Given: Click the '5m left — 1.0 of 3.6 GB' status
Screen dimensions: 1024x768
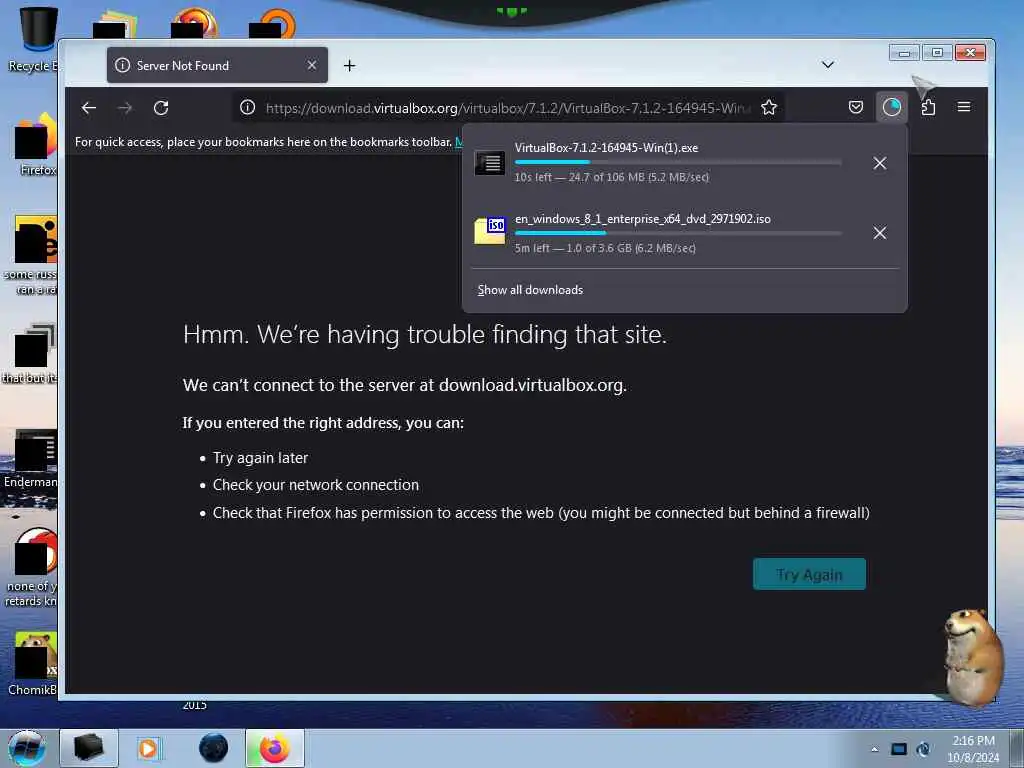Looking at the screenshot, I should [x=605, y=248].
